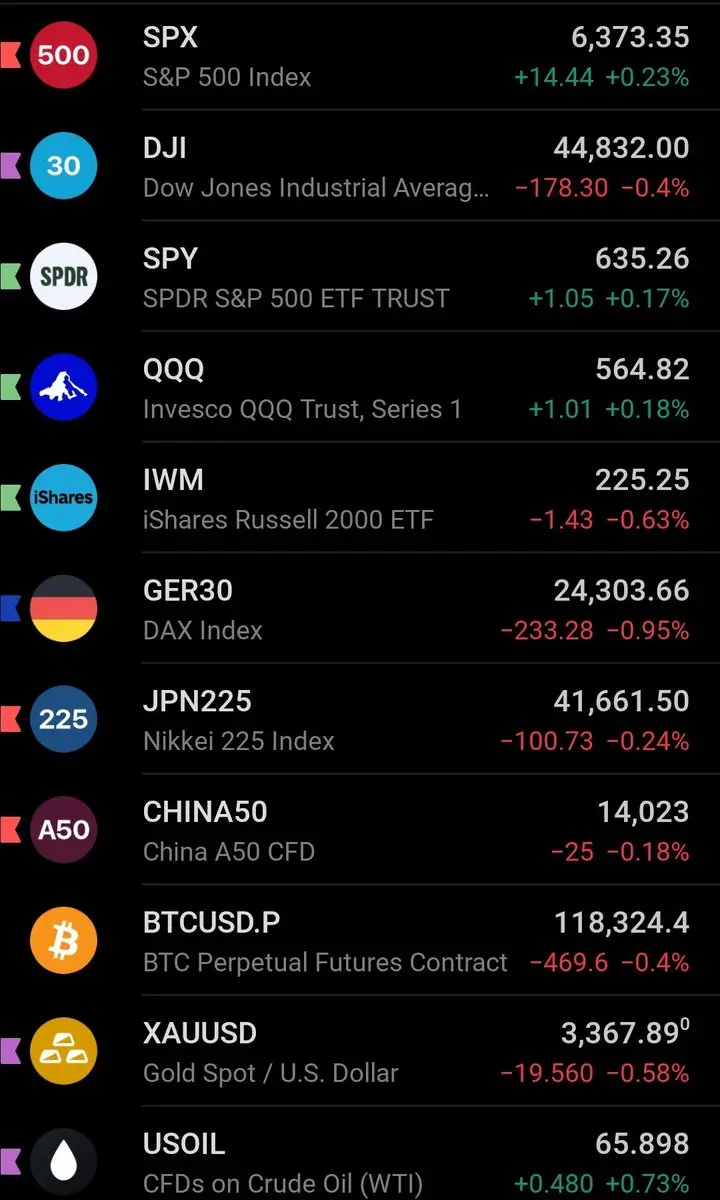Open the iShares logo for IWM
720x1200 pixels.
pos(63,497)
